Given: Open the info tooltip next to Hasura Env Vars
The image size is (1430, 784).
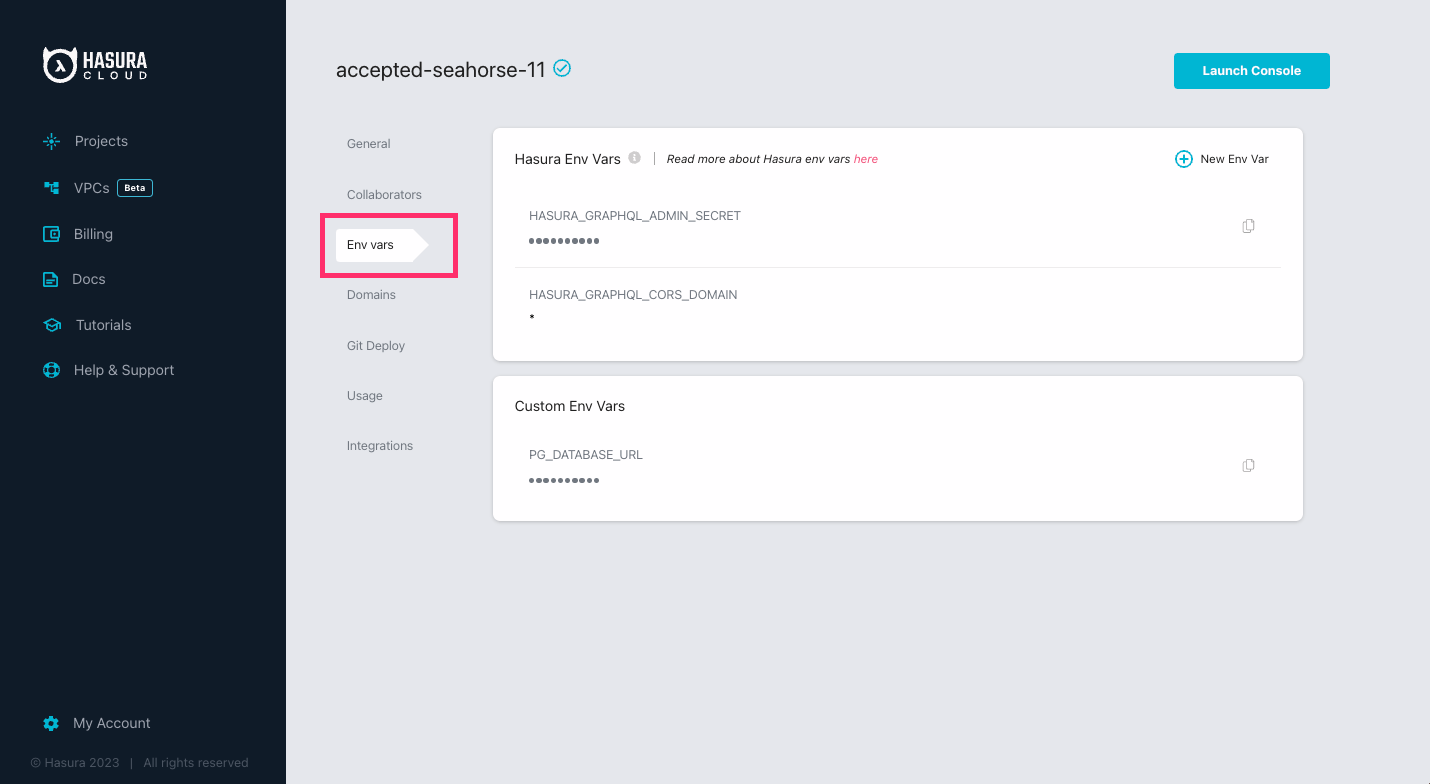Looking at the screenshot, I should pyautogui.click(x=635, y=156).
